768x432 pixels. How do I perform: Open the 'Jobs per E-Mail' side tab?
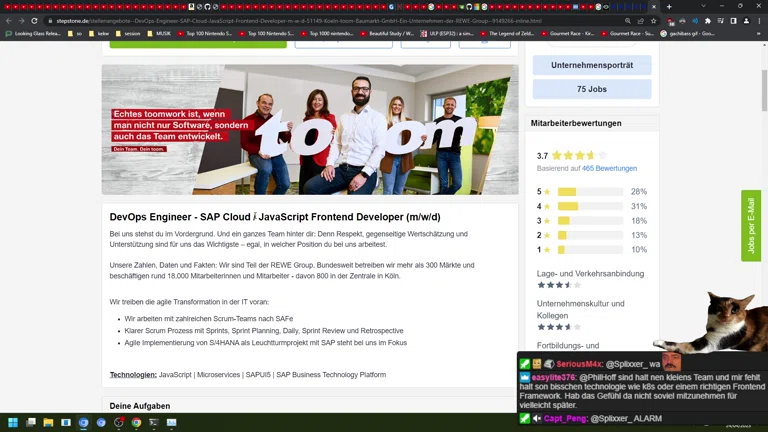coord(750,226)
